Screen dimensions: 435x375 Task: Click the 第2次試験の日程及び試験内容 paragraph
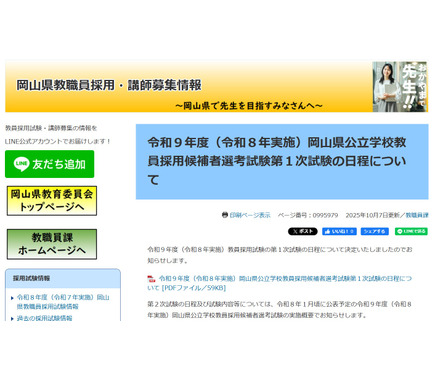coord(280,310)
